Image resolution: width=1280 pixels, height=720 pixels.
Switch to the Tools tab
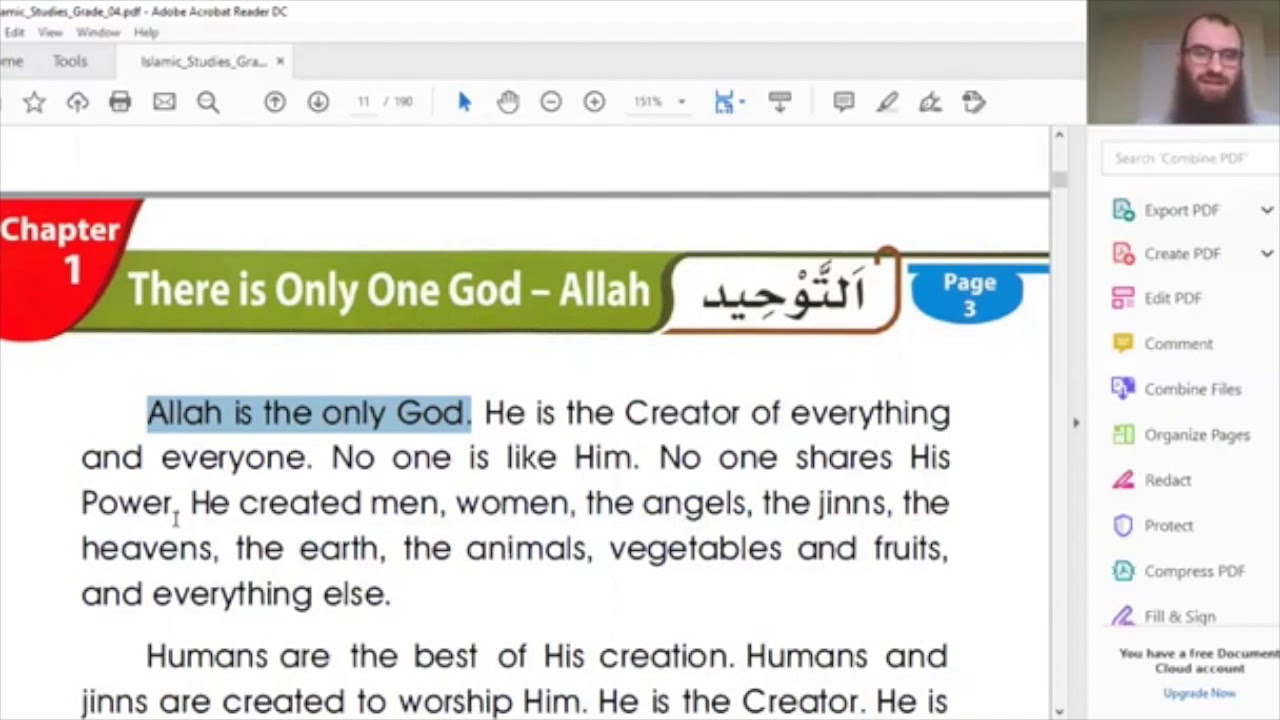(x=70, y=61)
